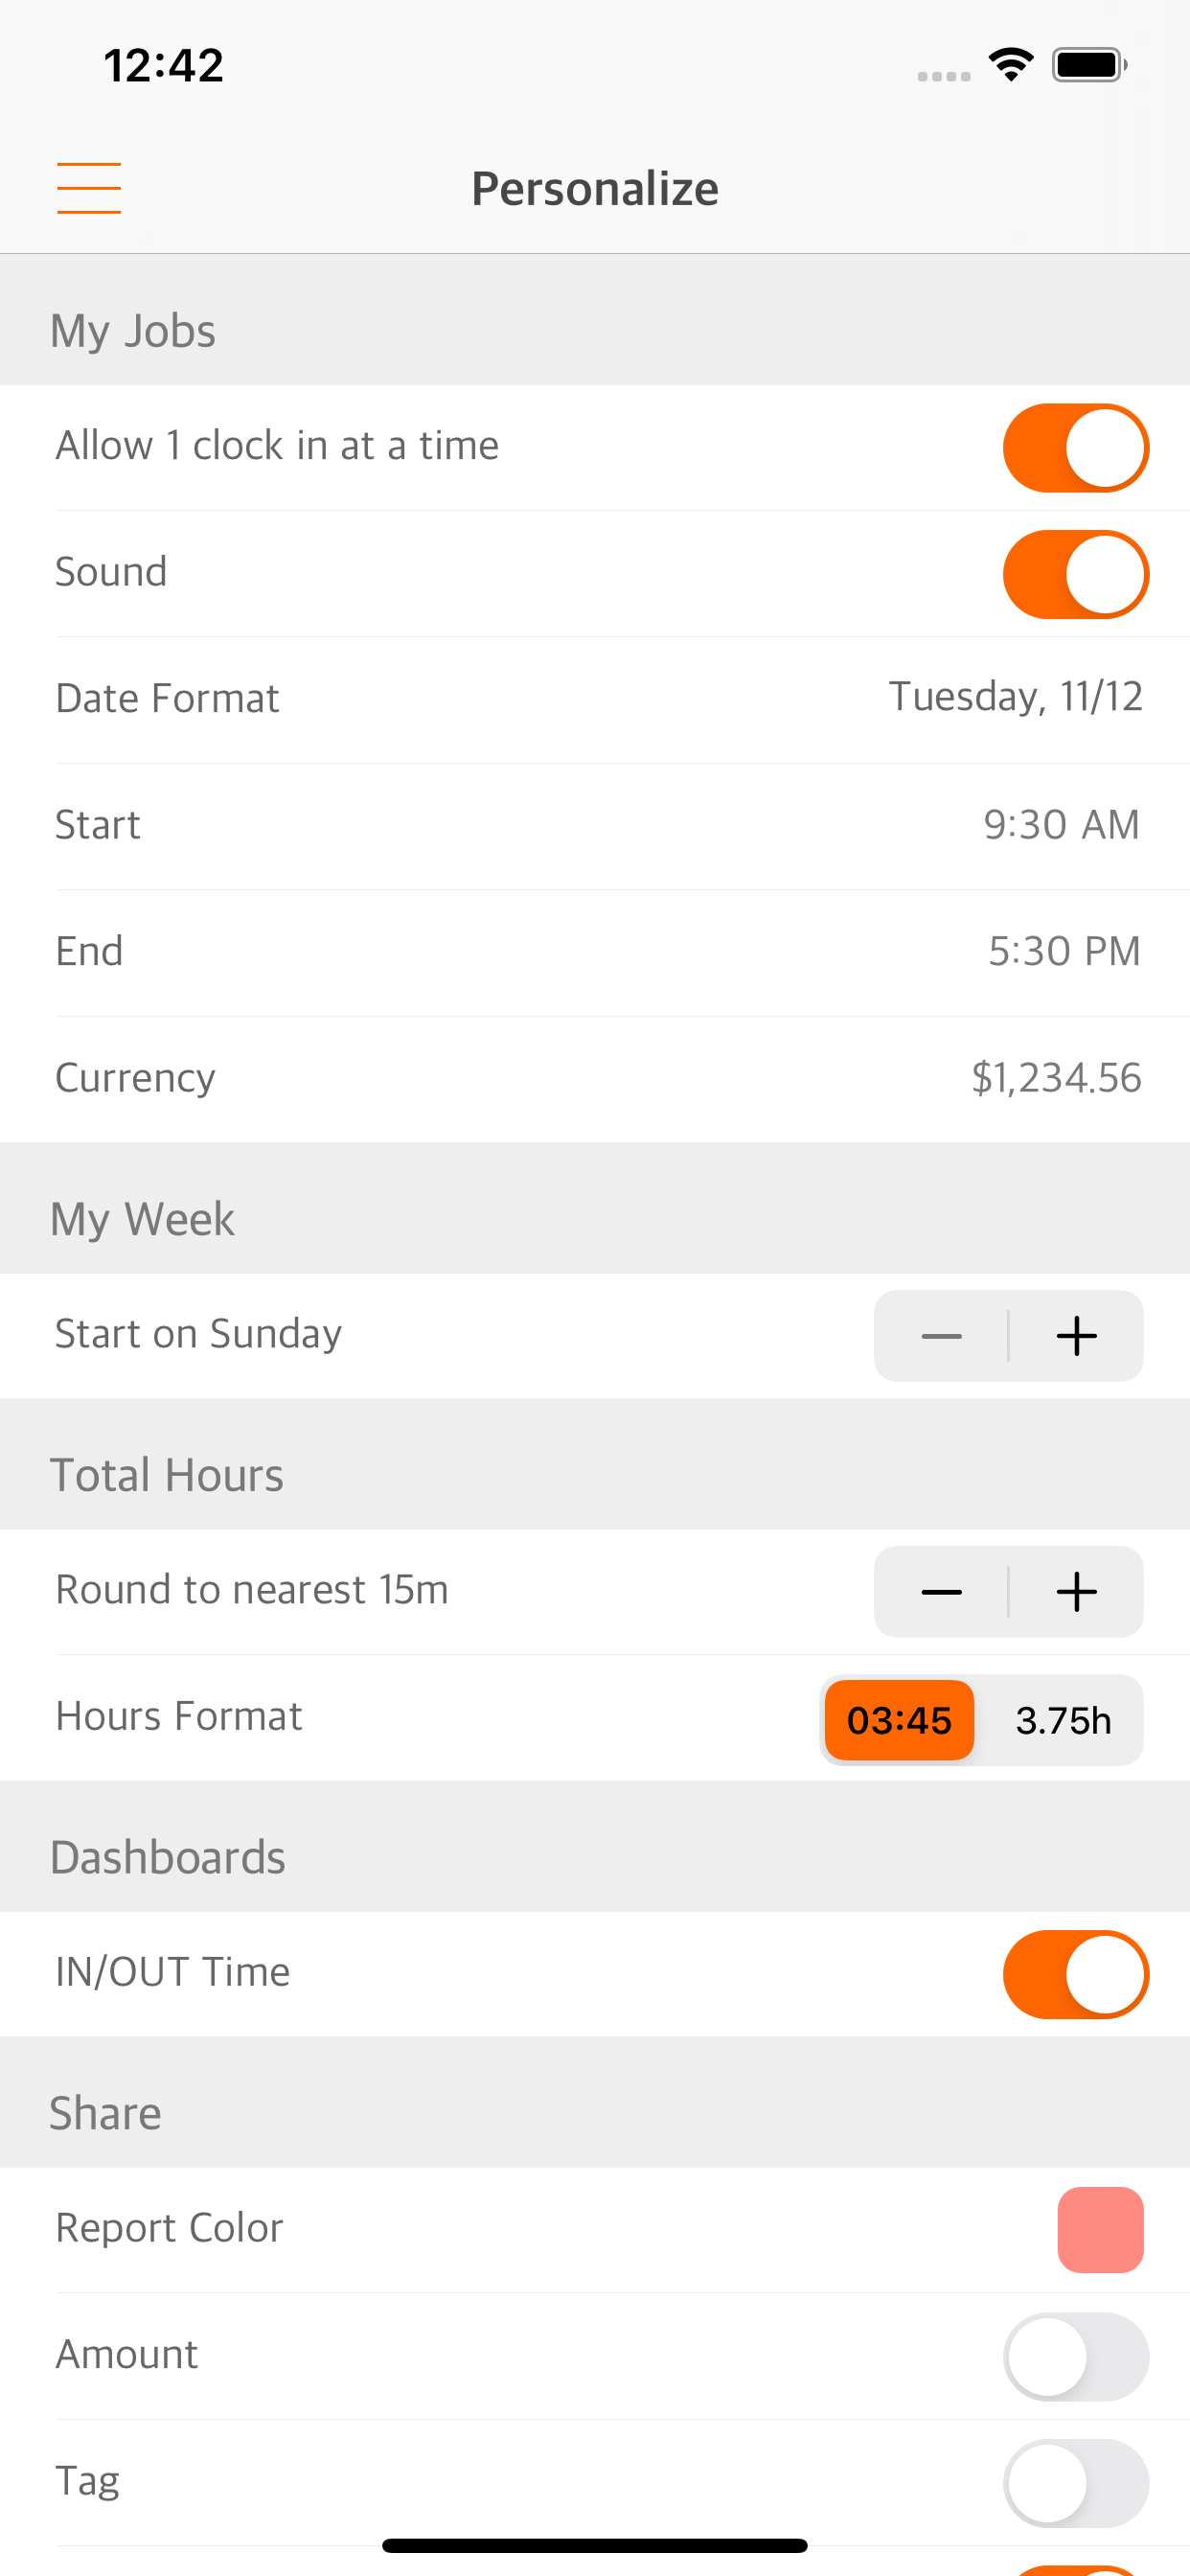Open the Report Color swatch
The height and width of the screenshot is (2576, 1190).
[1100, 2229]
